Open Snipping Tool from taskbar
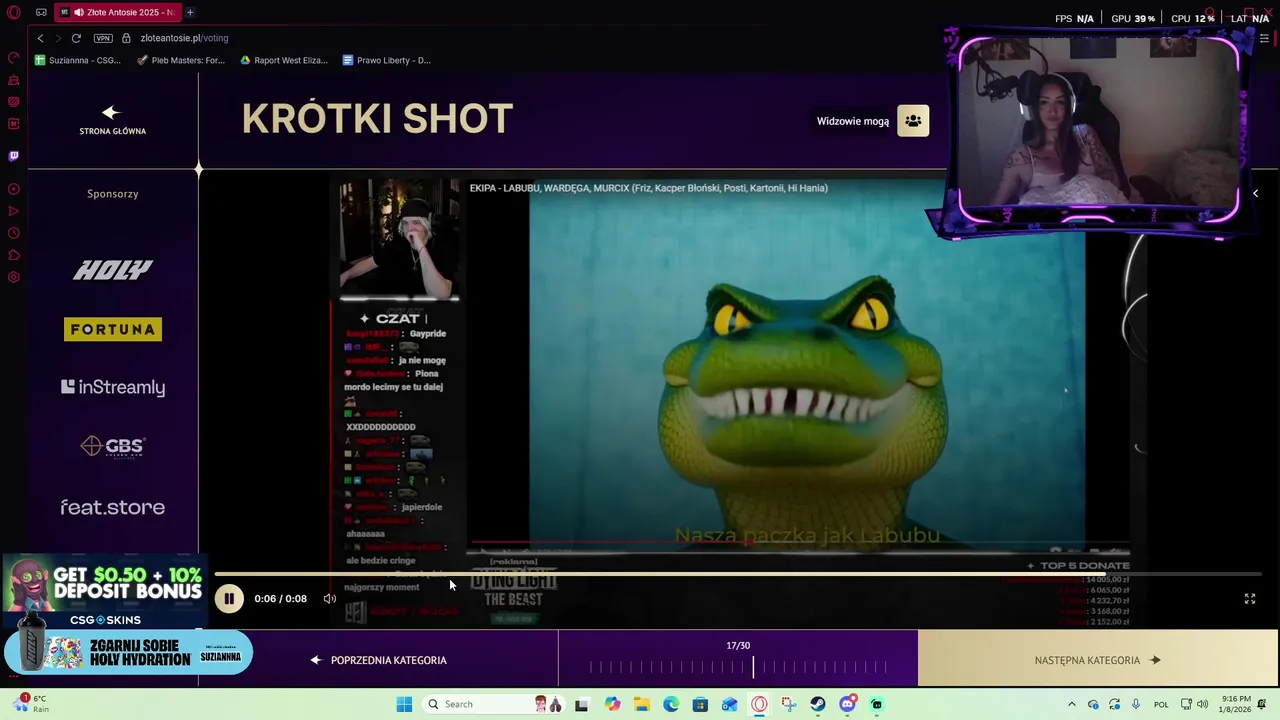Screen dimensions: 1280x720 (789, 704)
